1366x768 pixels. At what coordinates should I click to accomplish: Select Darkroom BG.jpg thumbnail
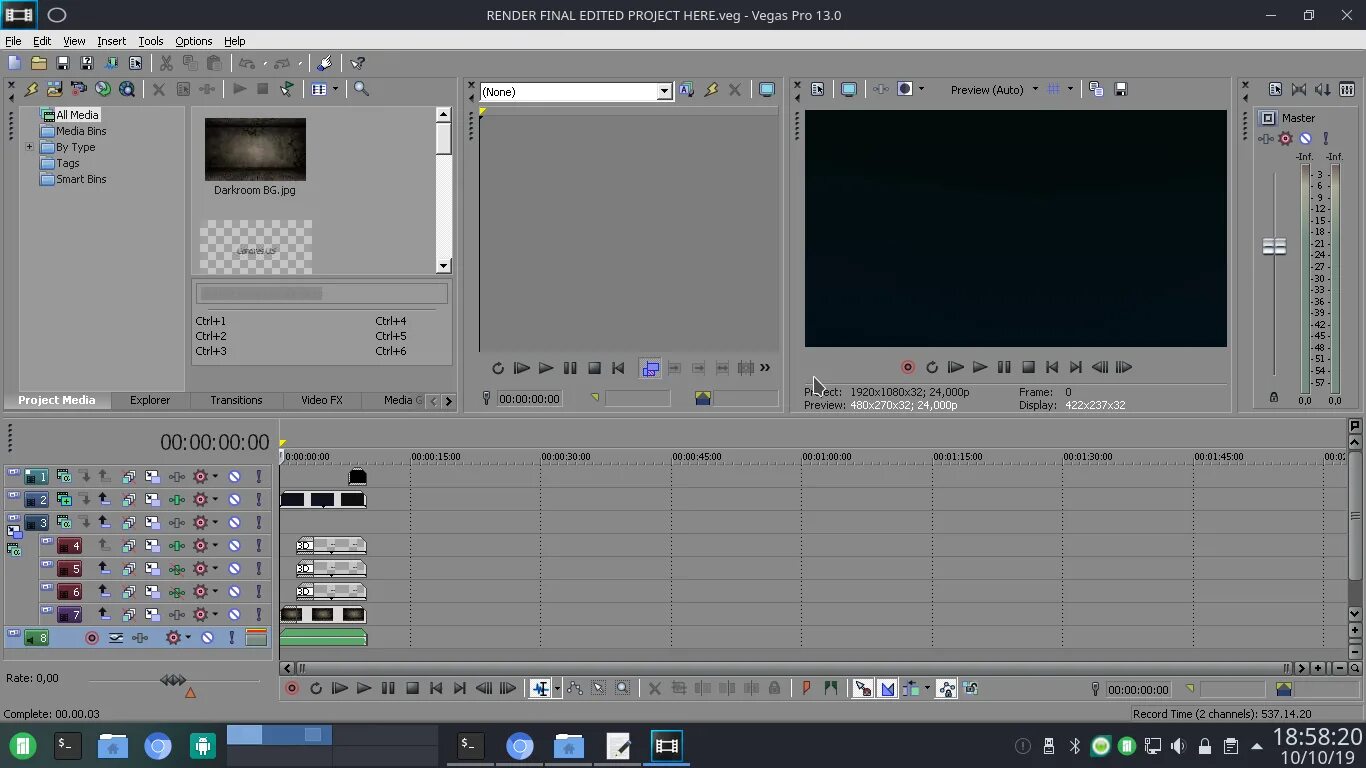point(255,150)
